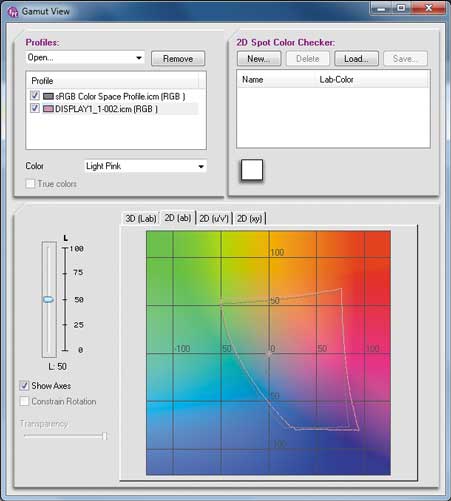Switch to the 2D (u'v') tab

coord(214,219)
